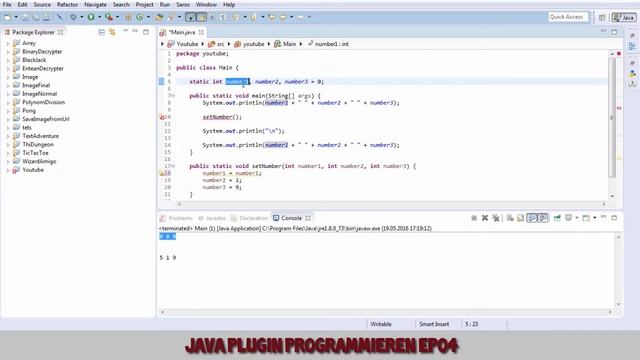
Task: Toggle Pin Console button
Action: pos(557,218)
